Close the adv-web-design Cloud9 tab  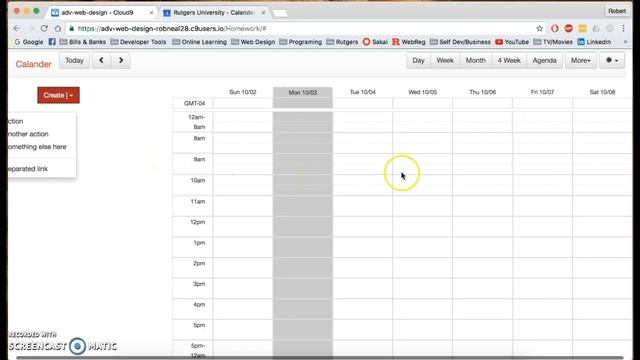(x=151, y=13)
